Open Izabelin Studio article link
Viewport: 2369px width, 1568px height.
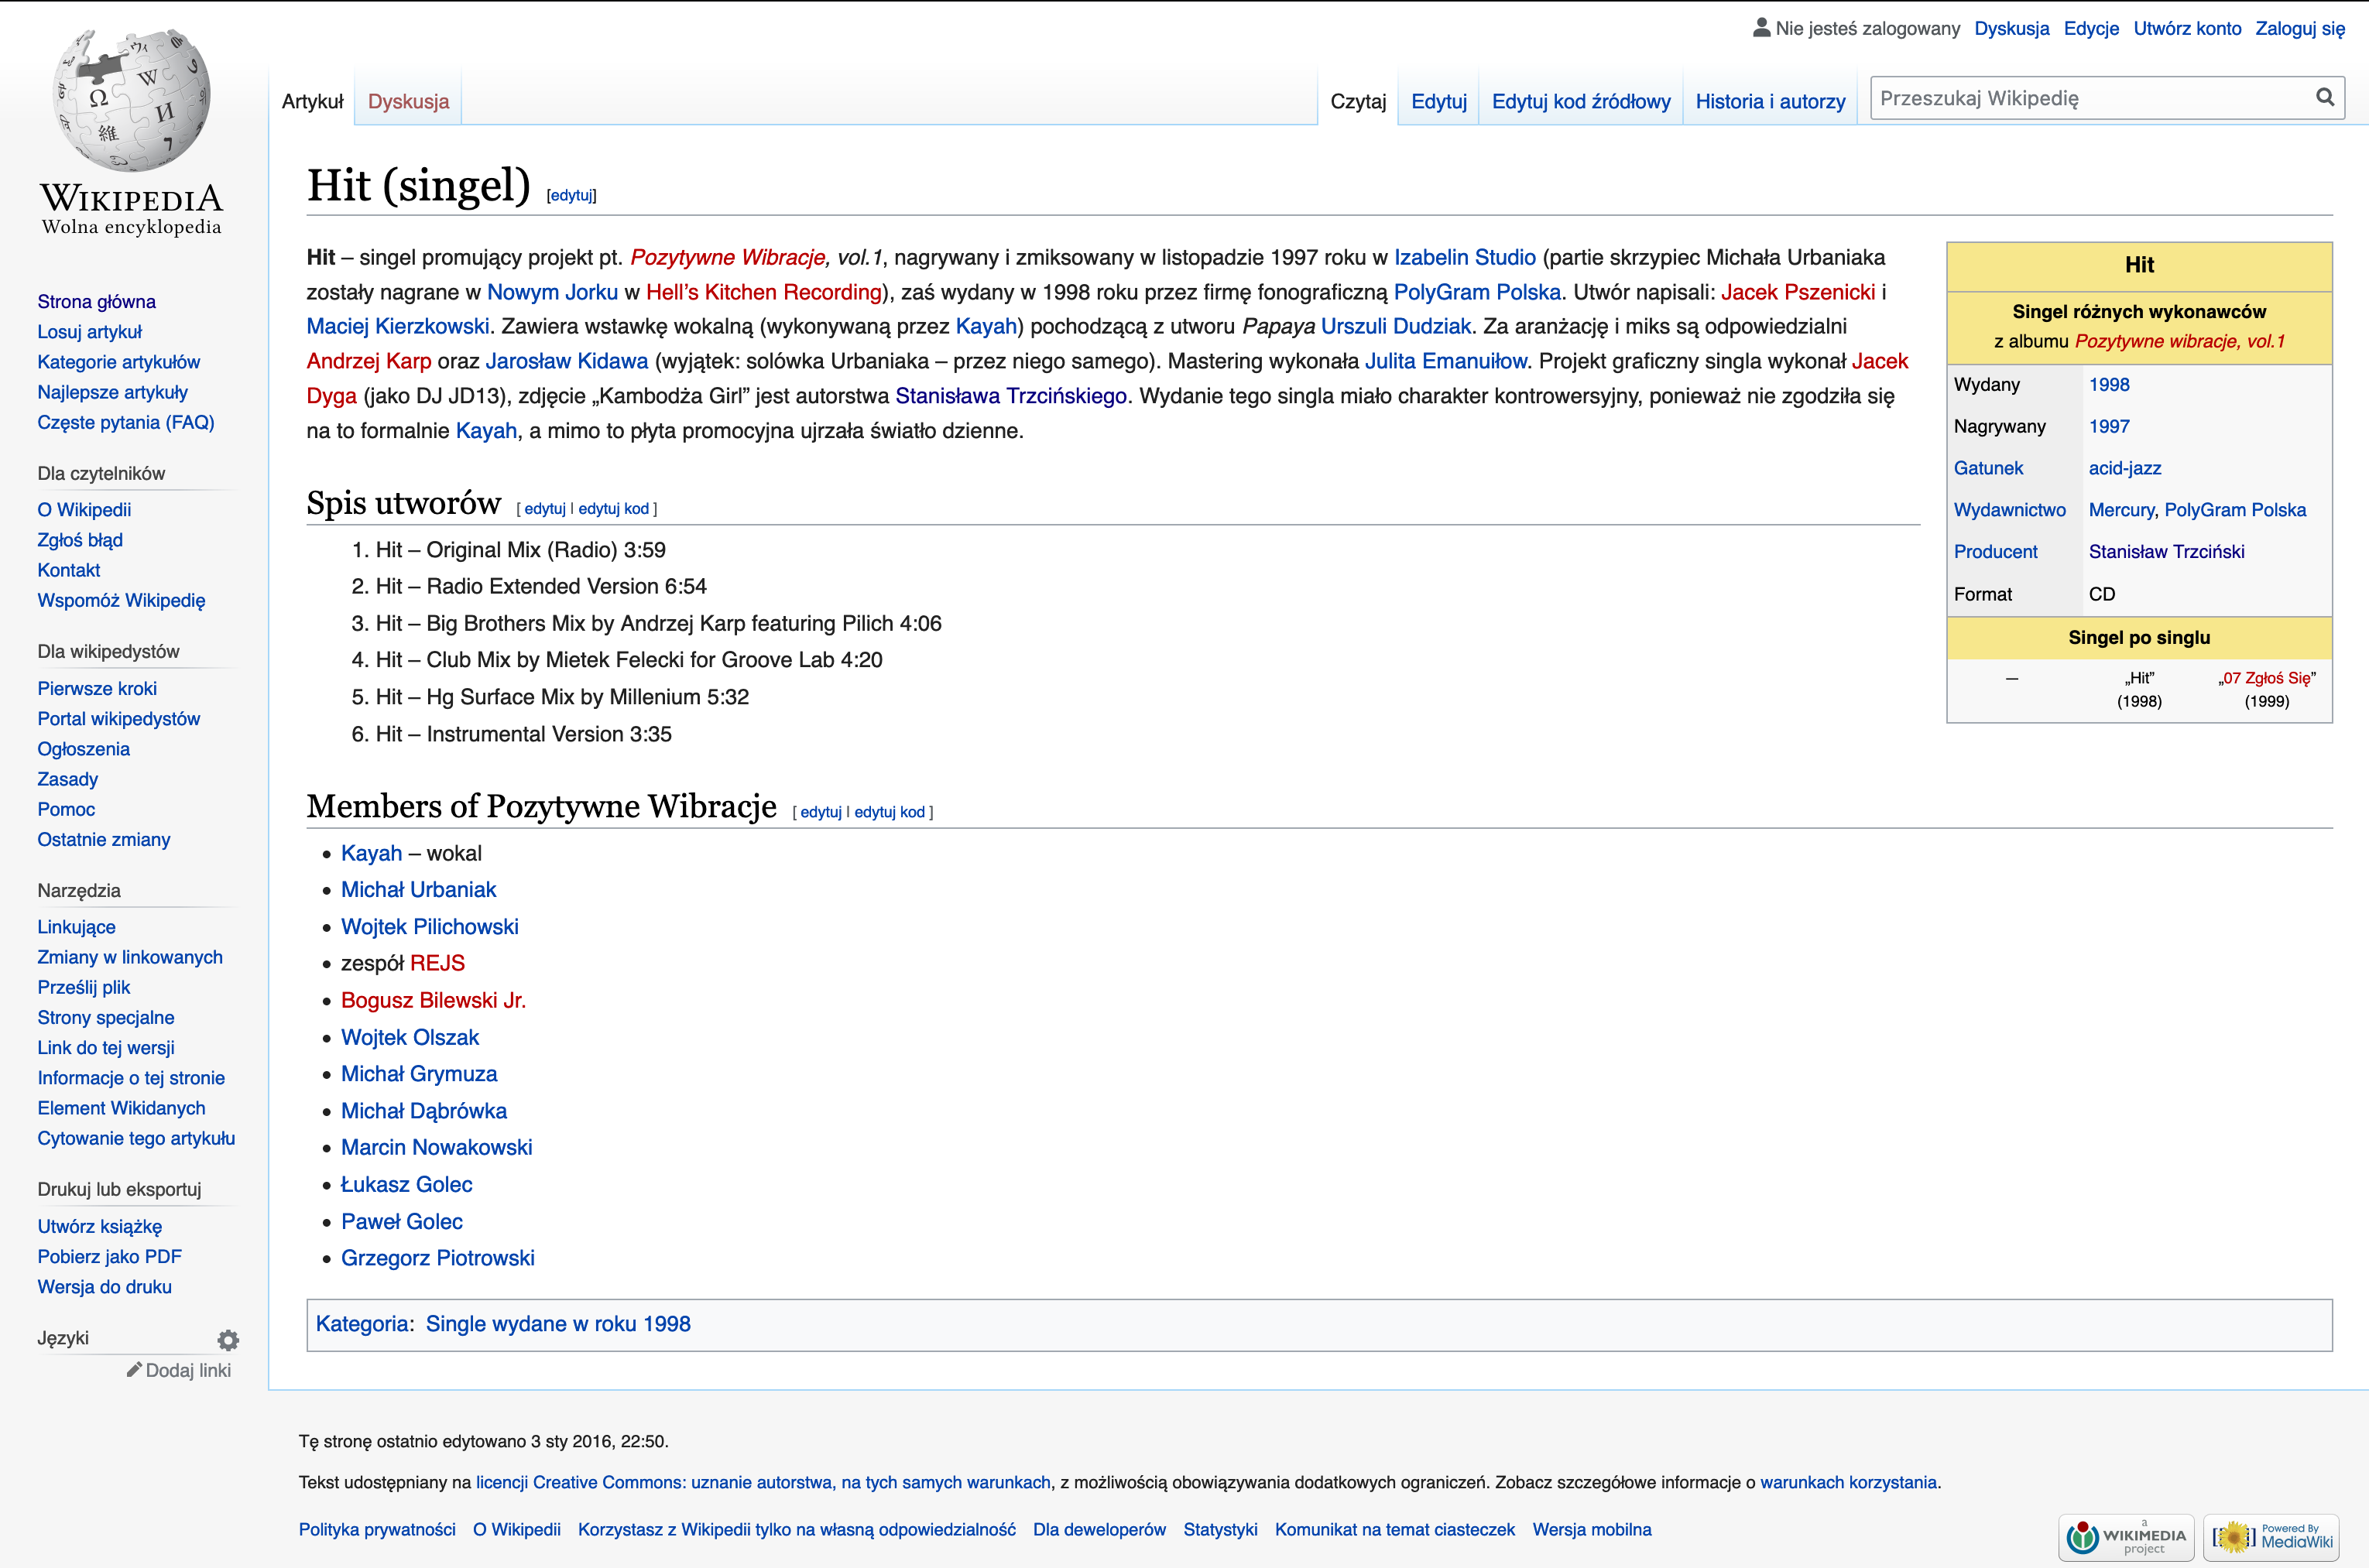(1464, 257)
